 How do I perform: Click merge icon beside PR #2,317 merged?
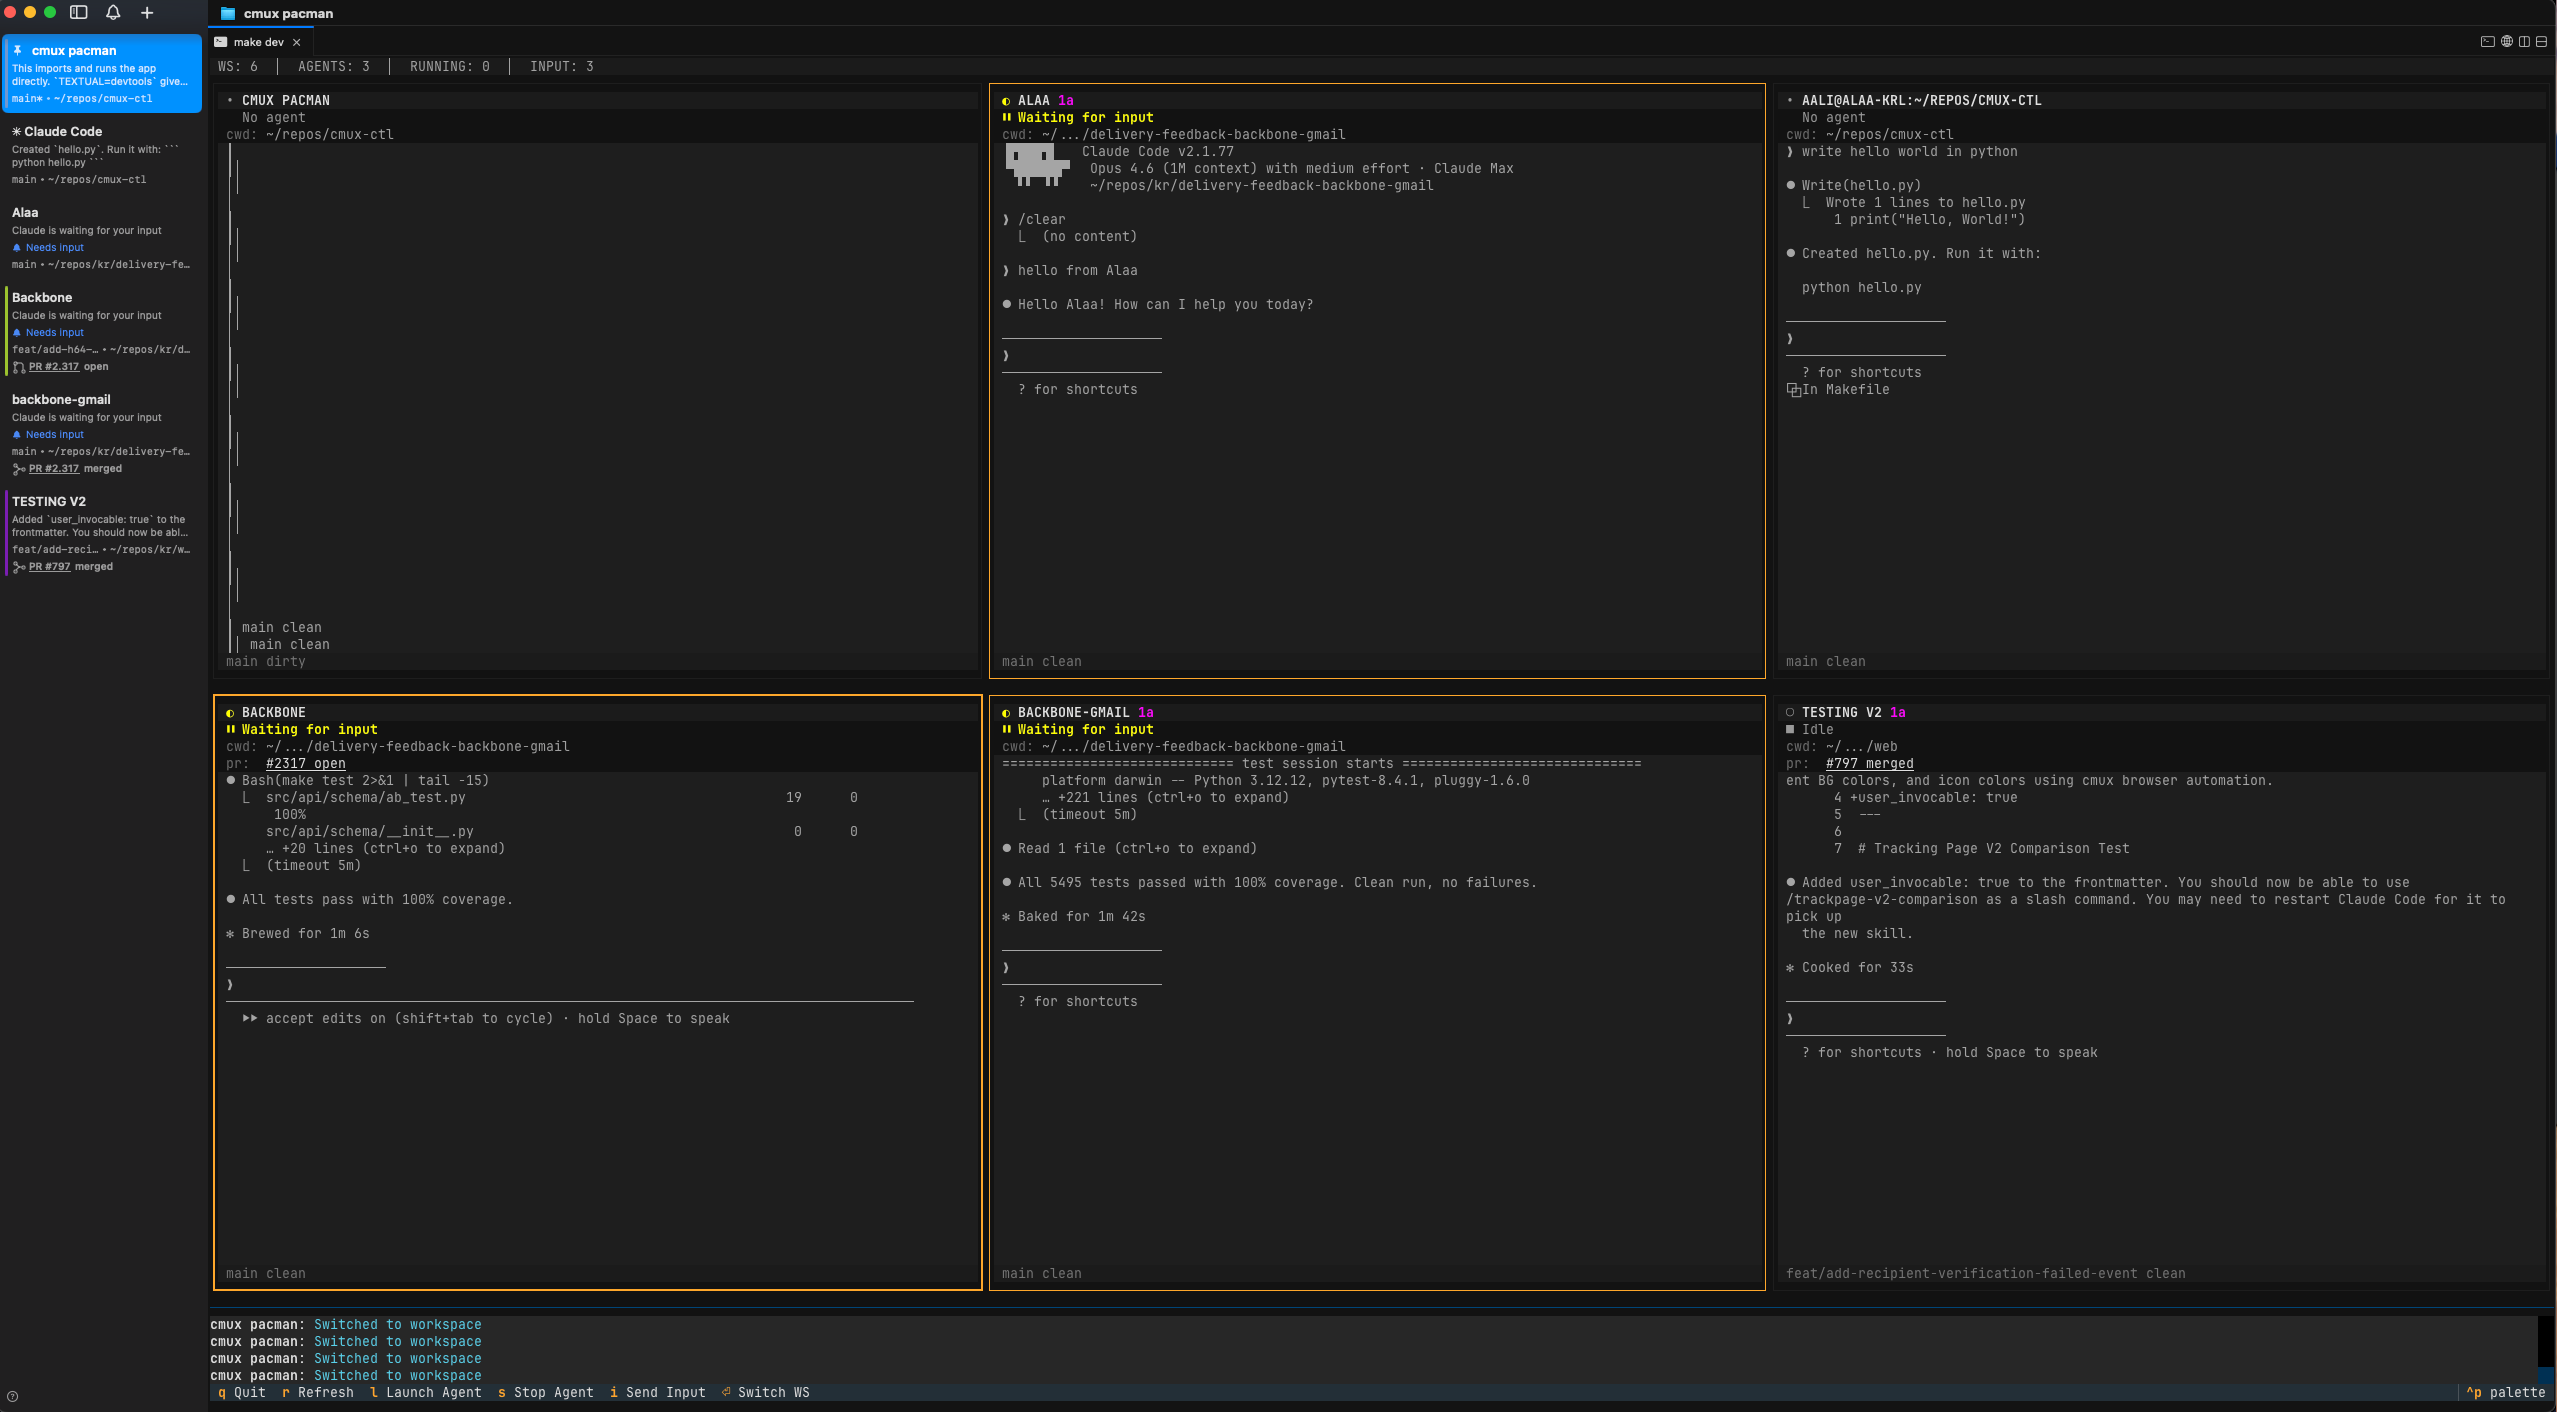click(x=19, y=469)
